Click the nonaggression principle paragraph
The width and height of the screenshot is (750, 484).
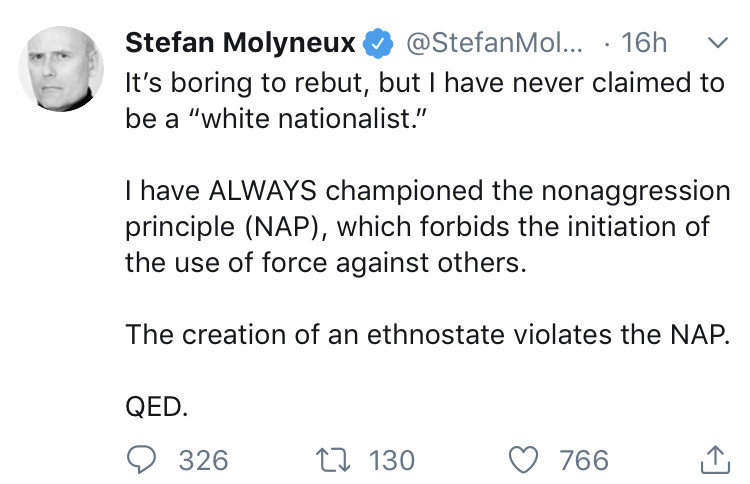coord(420,226)
